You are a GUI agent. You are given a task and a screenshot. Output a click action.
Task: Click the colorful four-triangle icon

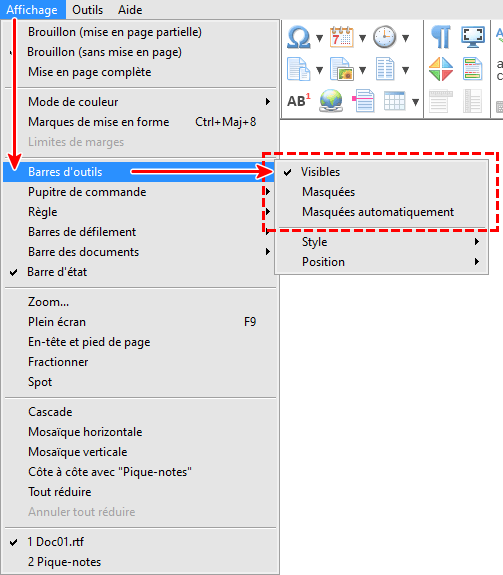click(x=441, y=69)
